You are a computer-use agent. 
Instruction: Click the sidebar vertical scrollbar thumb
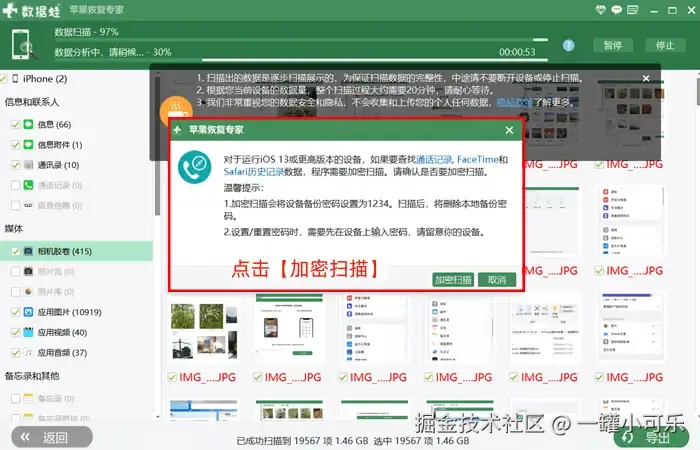[x=158, y=147]
